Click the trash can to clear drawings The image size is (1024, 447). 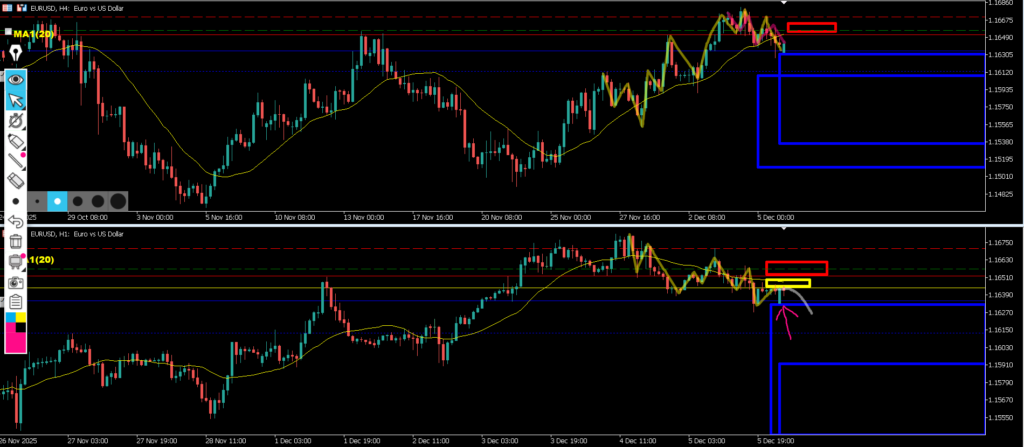pyautogui.click(x=16, y=241)
